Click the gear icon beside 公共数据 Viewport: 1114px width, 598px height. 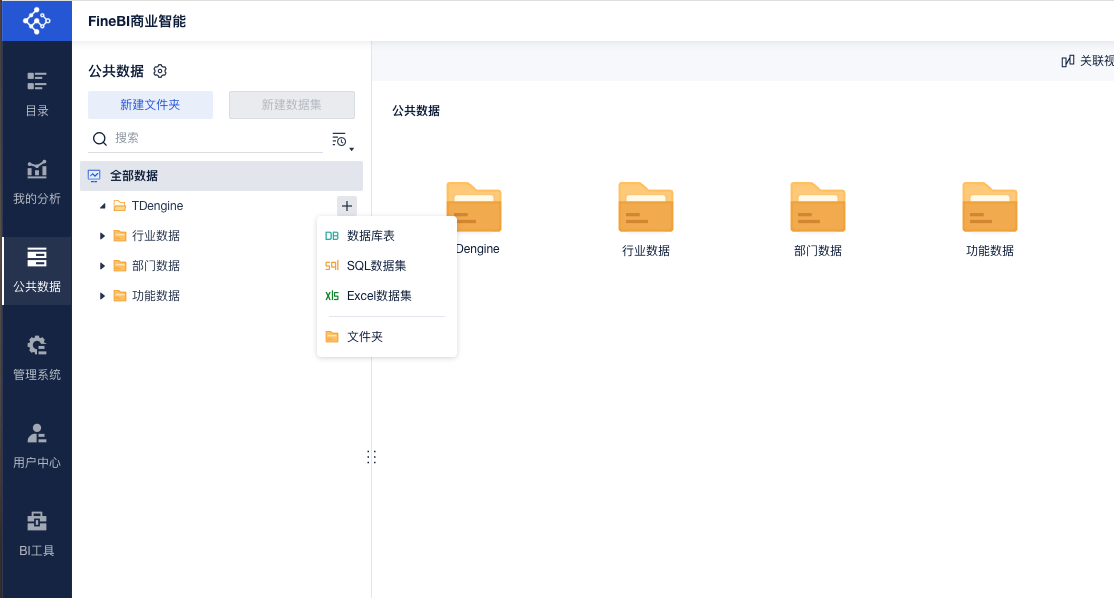click(160, 71)
